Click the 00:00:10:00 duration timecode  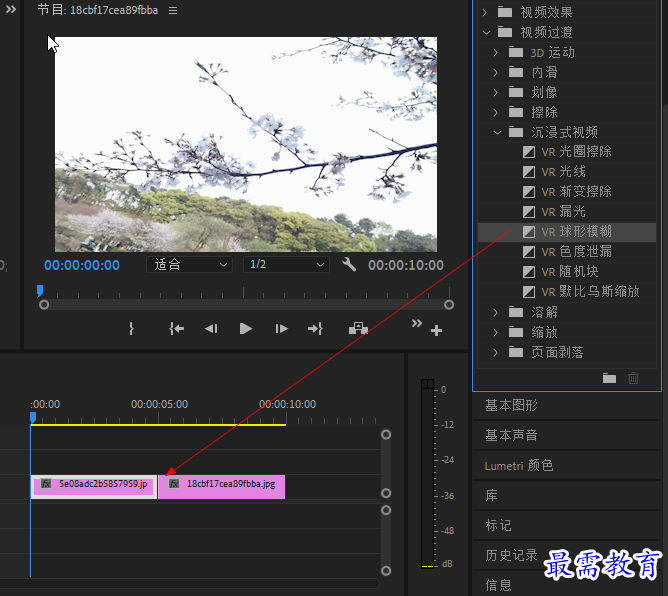coord(406,265)
